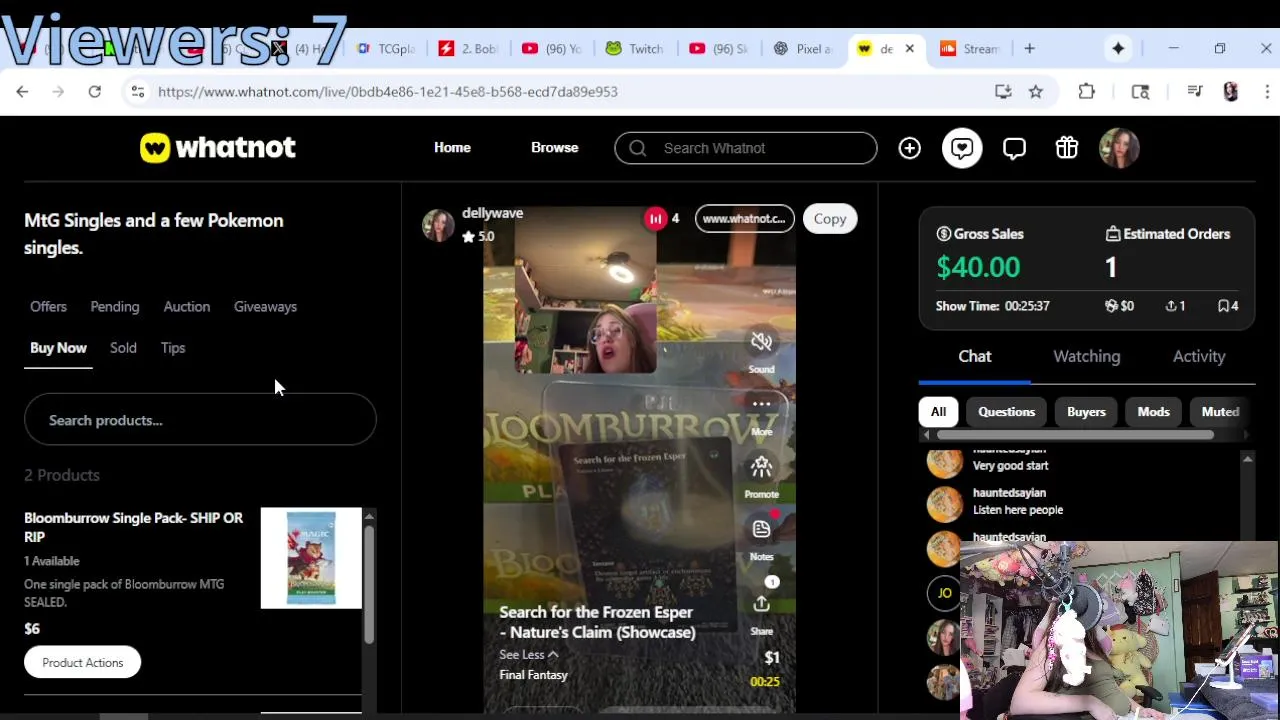The width and height of the screenshot is (1280, 720).
Task: Switch to the Activity tab
Action: (1199, 356)
